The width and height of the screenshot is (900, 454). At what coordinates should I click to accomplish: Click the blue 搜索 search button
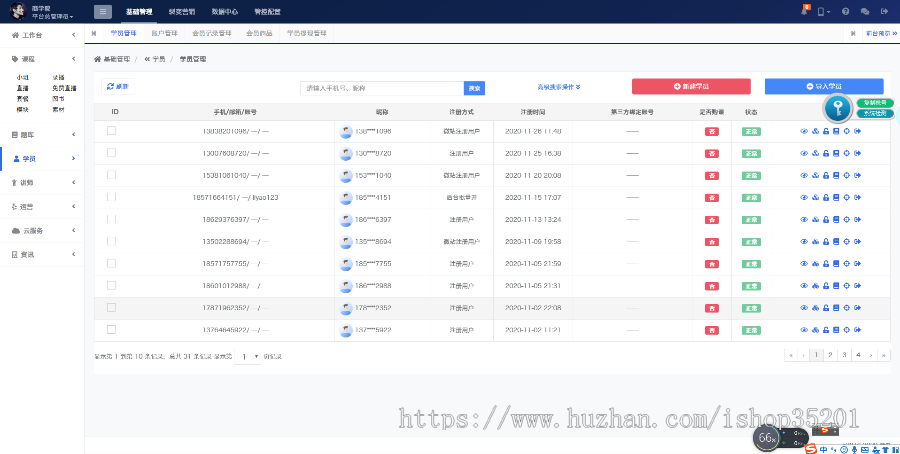(x=474, y=88)
